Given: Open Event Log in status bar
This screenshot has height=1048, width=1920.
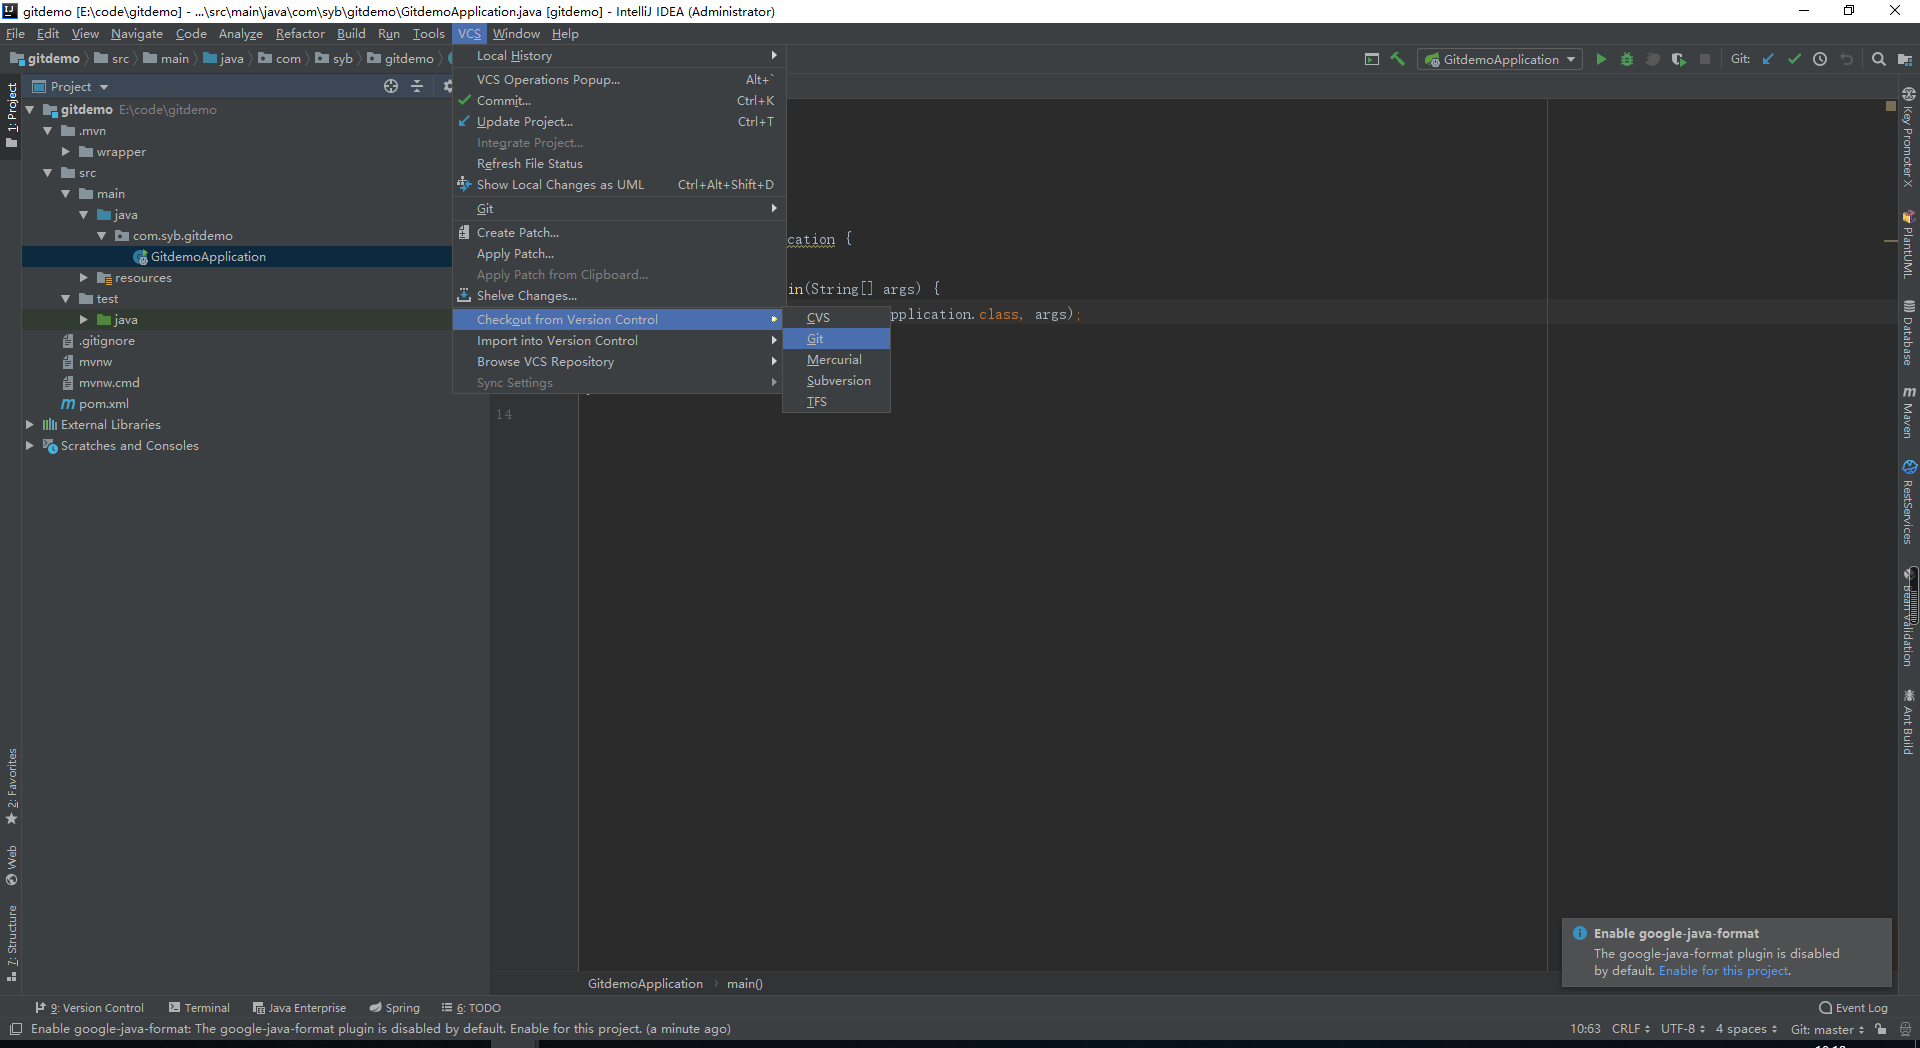Looking at the screenshot, I should point(1853,1008).
